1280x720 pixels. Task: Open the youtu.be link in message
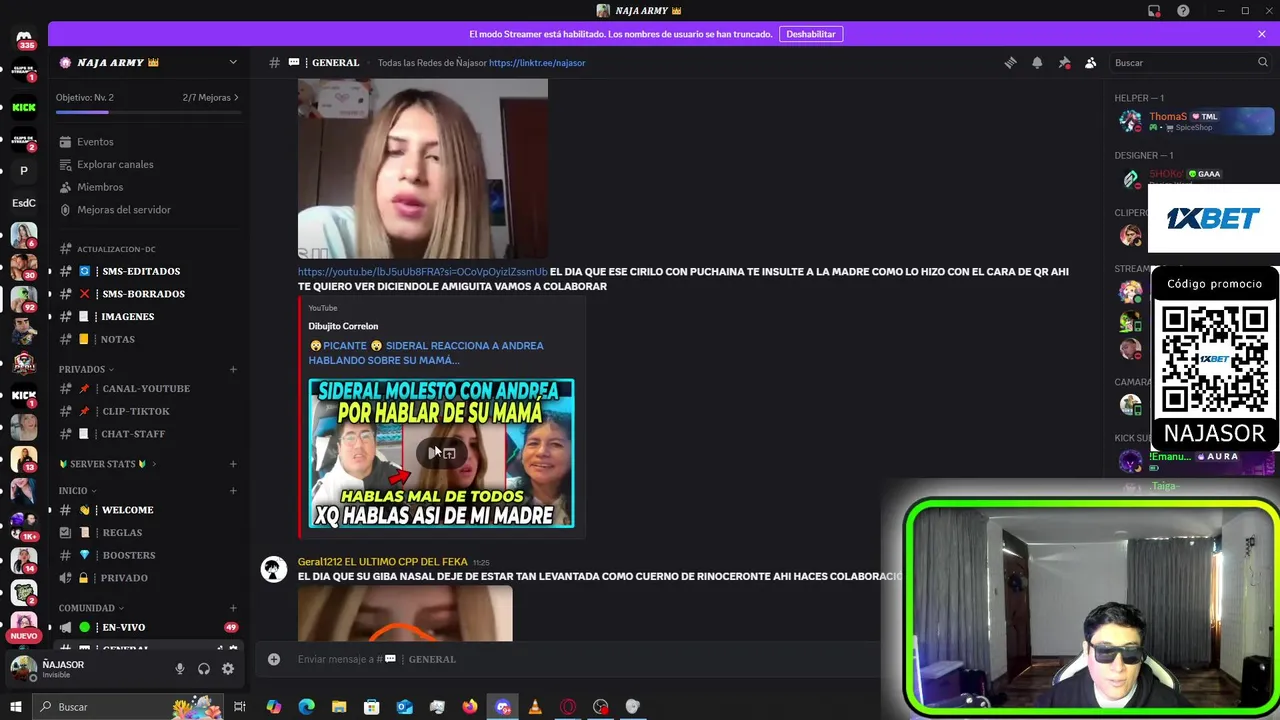pyautogui.click(x=422, y=272)
